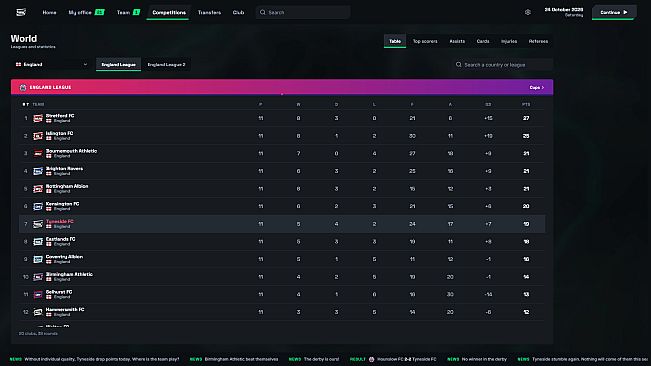Click the Nottingham Albion club crest

coord(38,189)
